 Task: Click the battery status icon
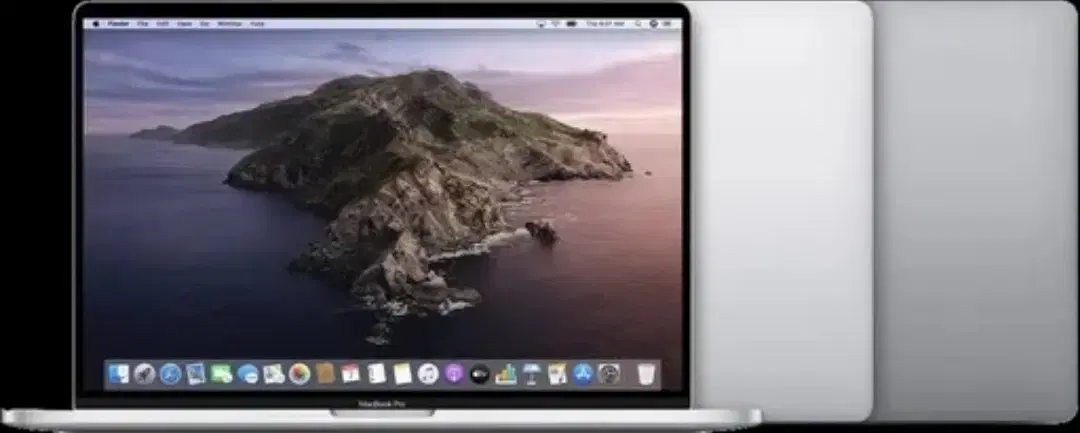(571, 23)
